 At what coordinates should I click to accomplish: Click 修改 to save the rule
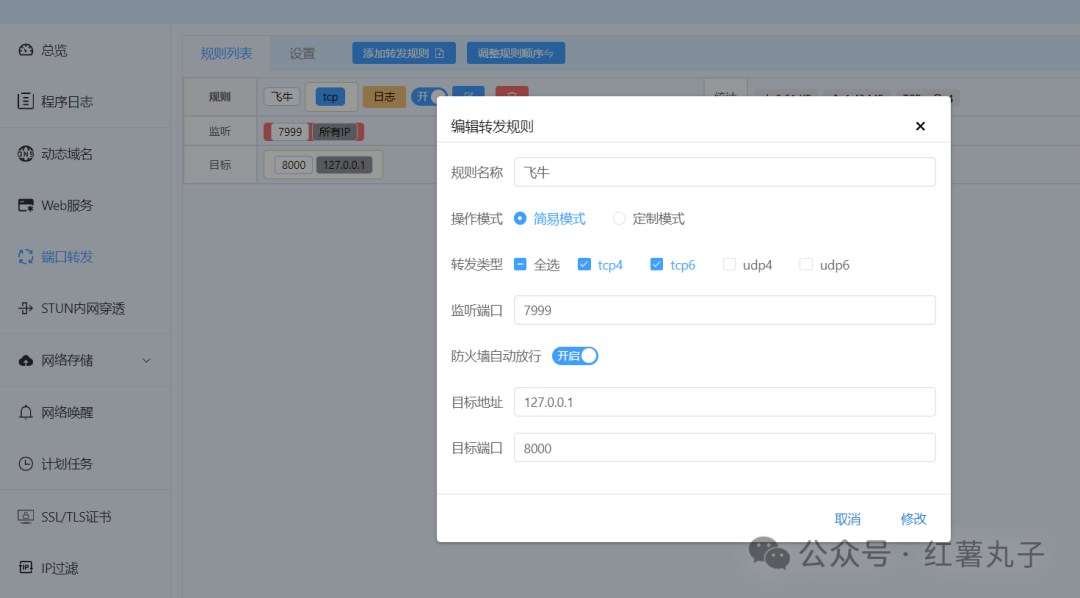pyautogui.click(x=913, y=519)
